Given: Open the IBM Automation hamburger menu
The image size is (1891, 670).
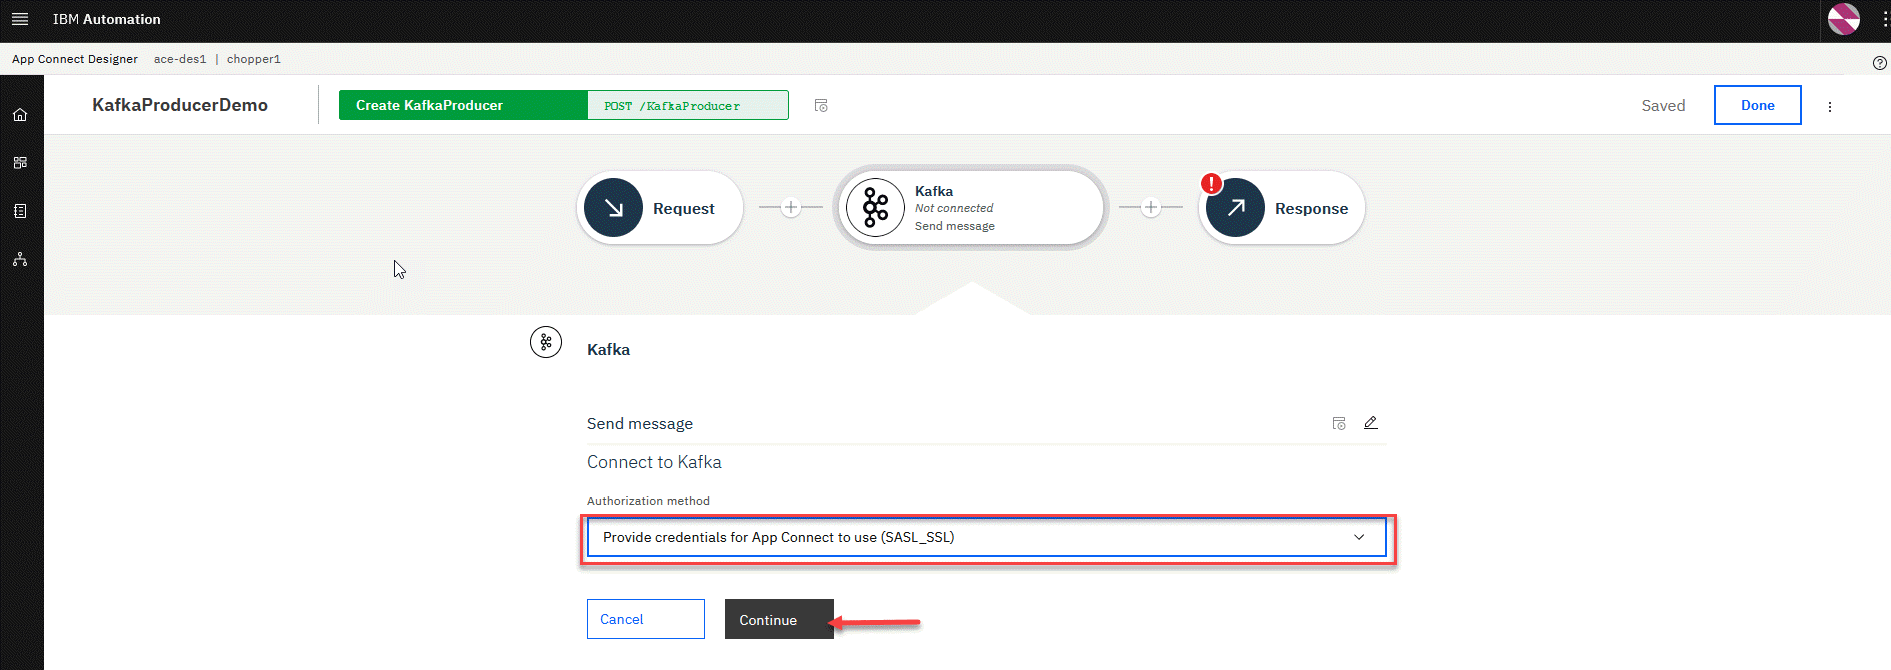Looking at the screenshot, I should click(x=20, y=19).
